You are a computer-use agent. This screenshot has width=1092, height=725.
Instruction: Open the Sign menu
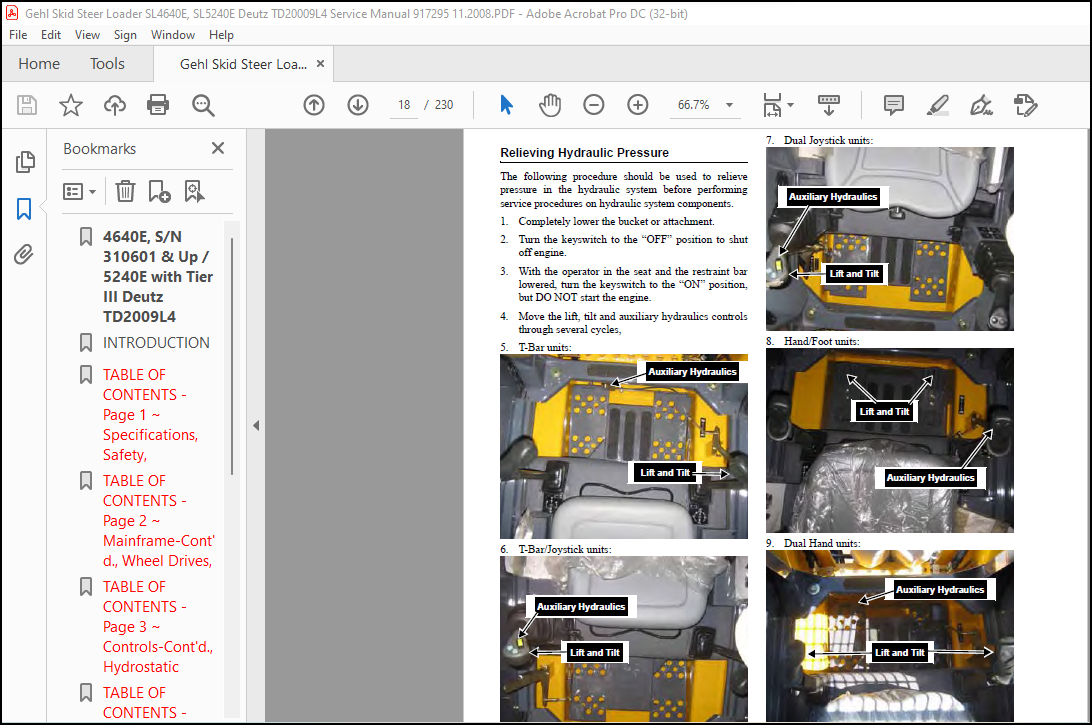pos(125,35)
